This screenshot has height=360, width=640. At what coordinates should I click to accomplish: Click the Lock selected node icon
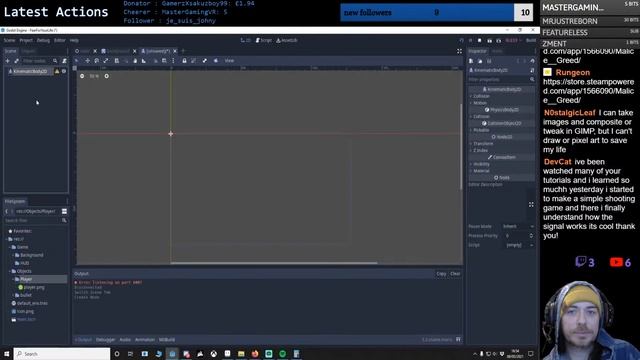tap(184, 61)
